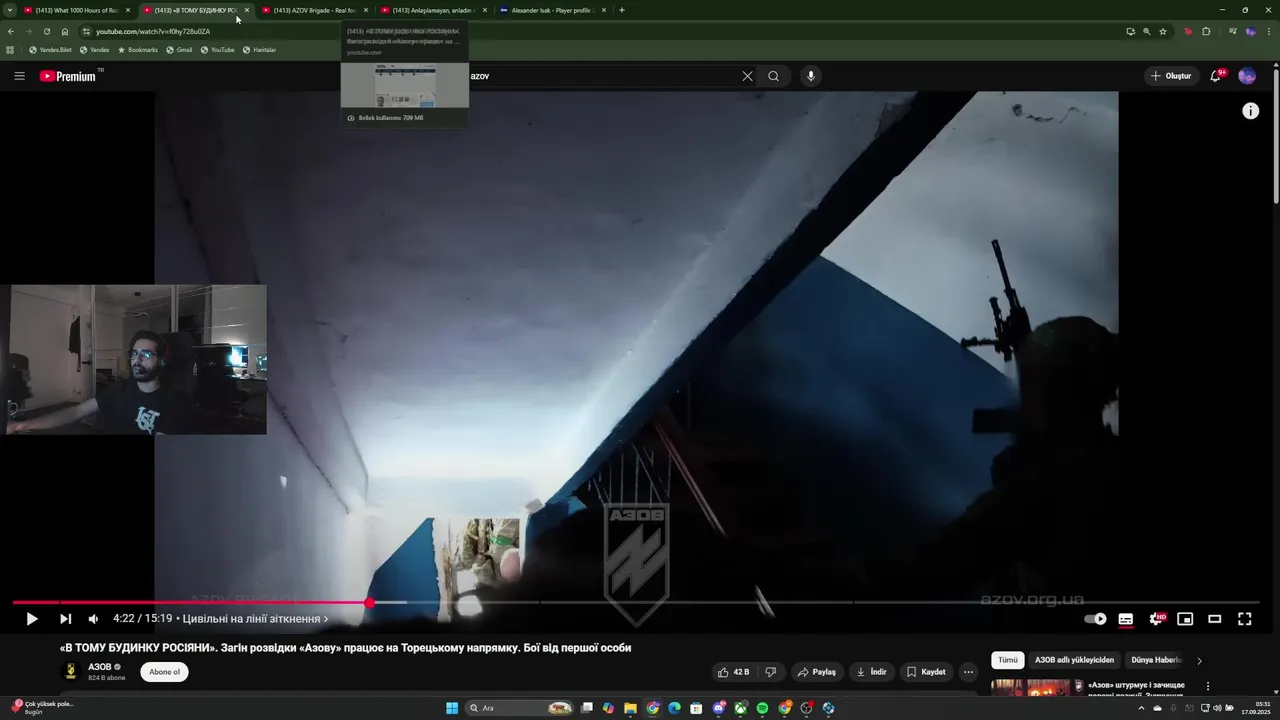
Task: Subscribe with Abone ol button
Action: click(x=164, y=672)
